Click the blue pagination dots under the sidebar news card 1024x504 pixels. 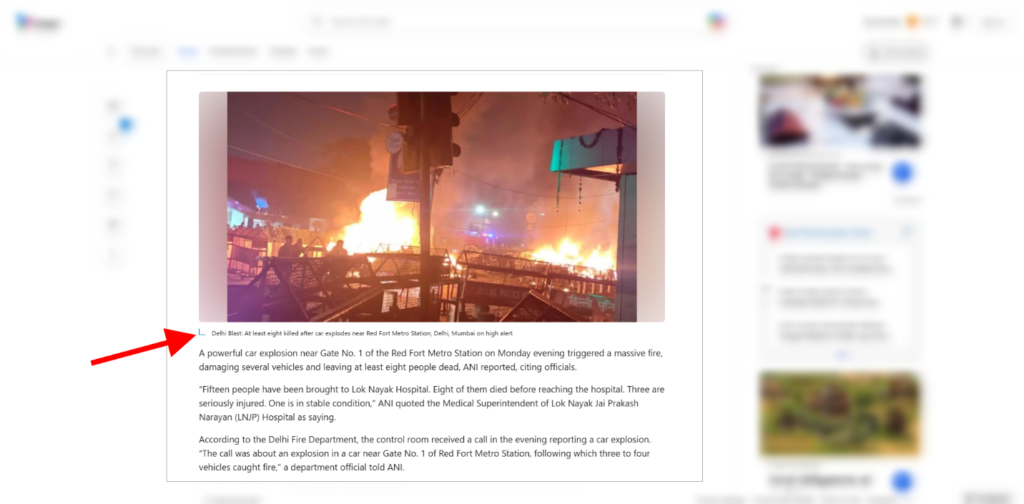(842, 354)
